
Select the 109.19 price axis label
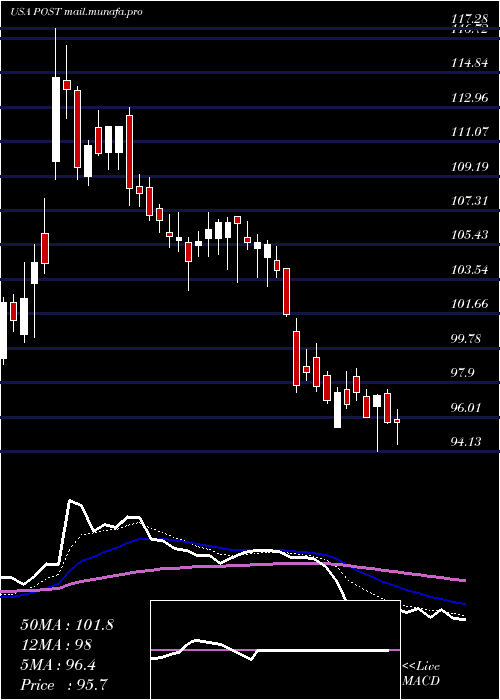point(469,167)
